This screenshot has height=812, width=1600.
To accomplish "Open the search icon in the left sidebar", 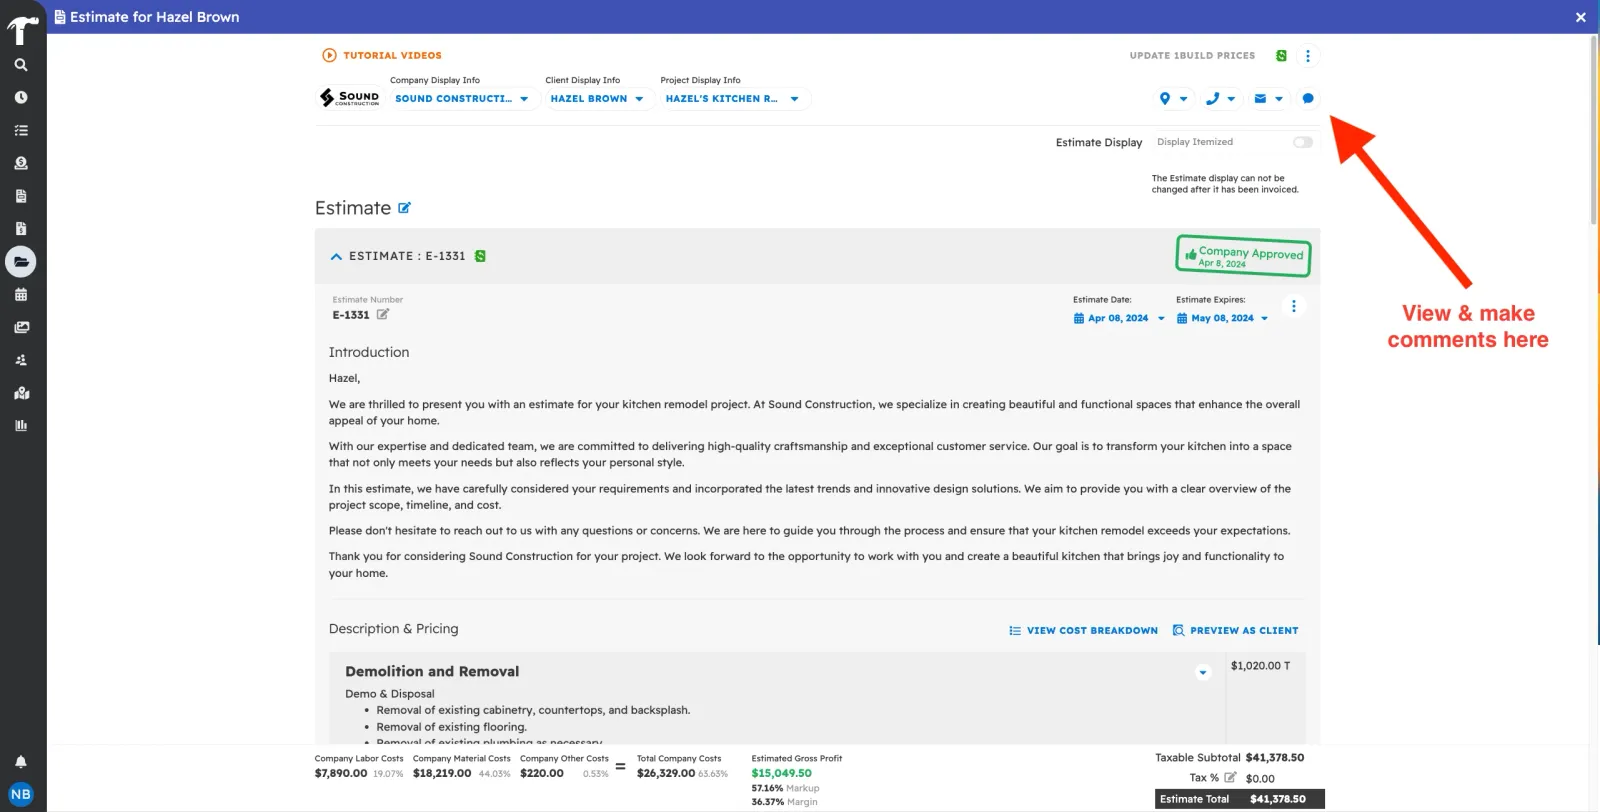I will pos(21,65).
